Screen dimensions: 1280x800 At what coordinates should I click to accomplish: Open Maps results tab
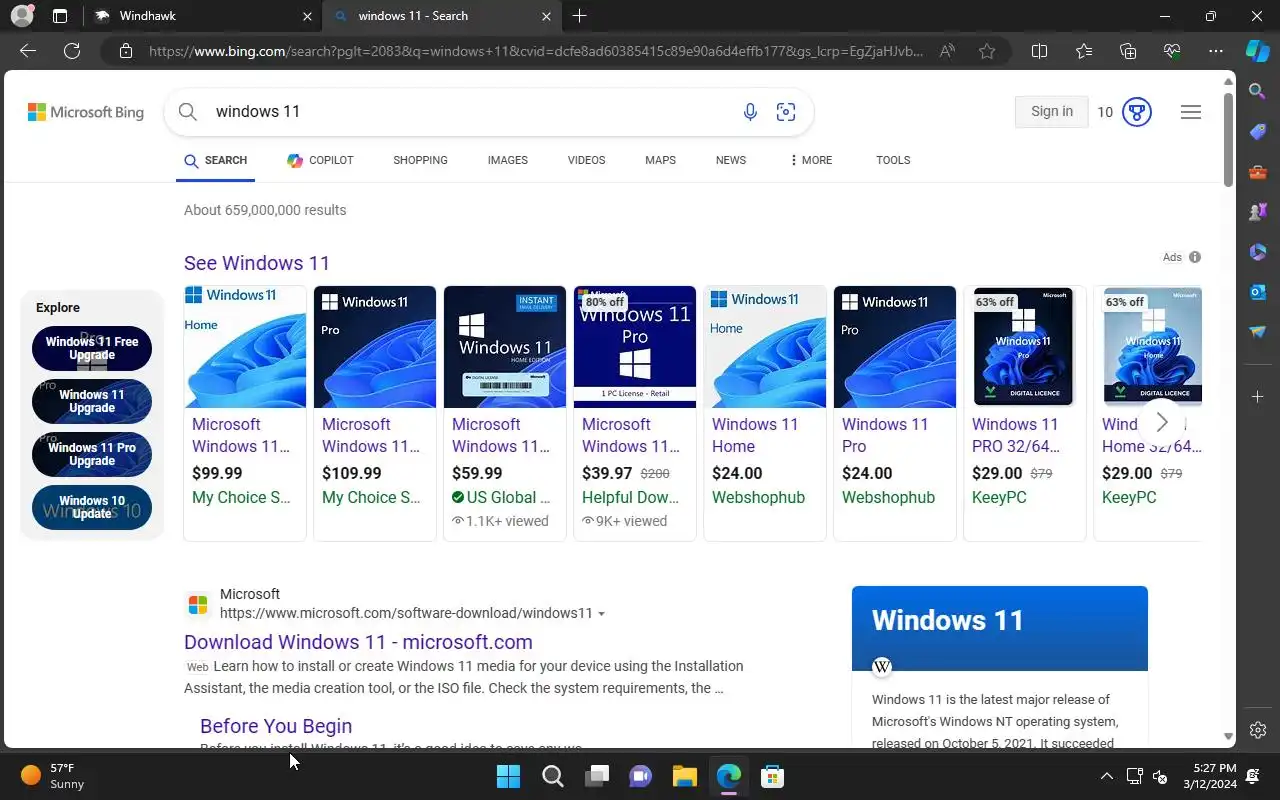coord(660,160)
